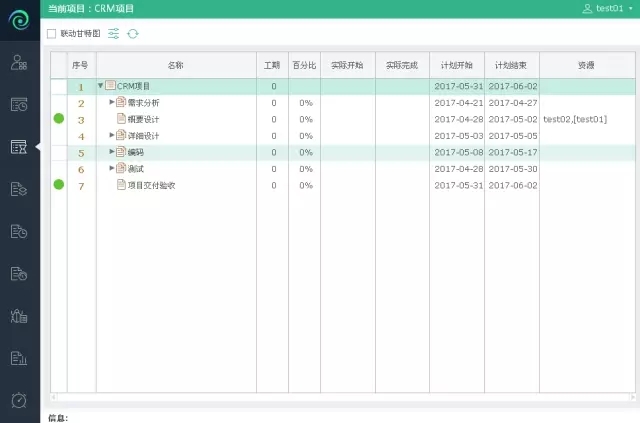640x423 pixels.
Task: Select the 项目交付验收 task name
Action: [x=151, y=185]
